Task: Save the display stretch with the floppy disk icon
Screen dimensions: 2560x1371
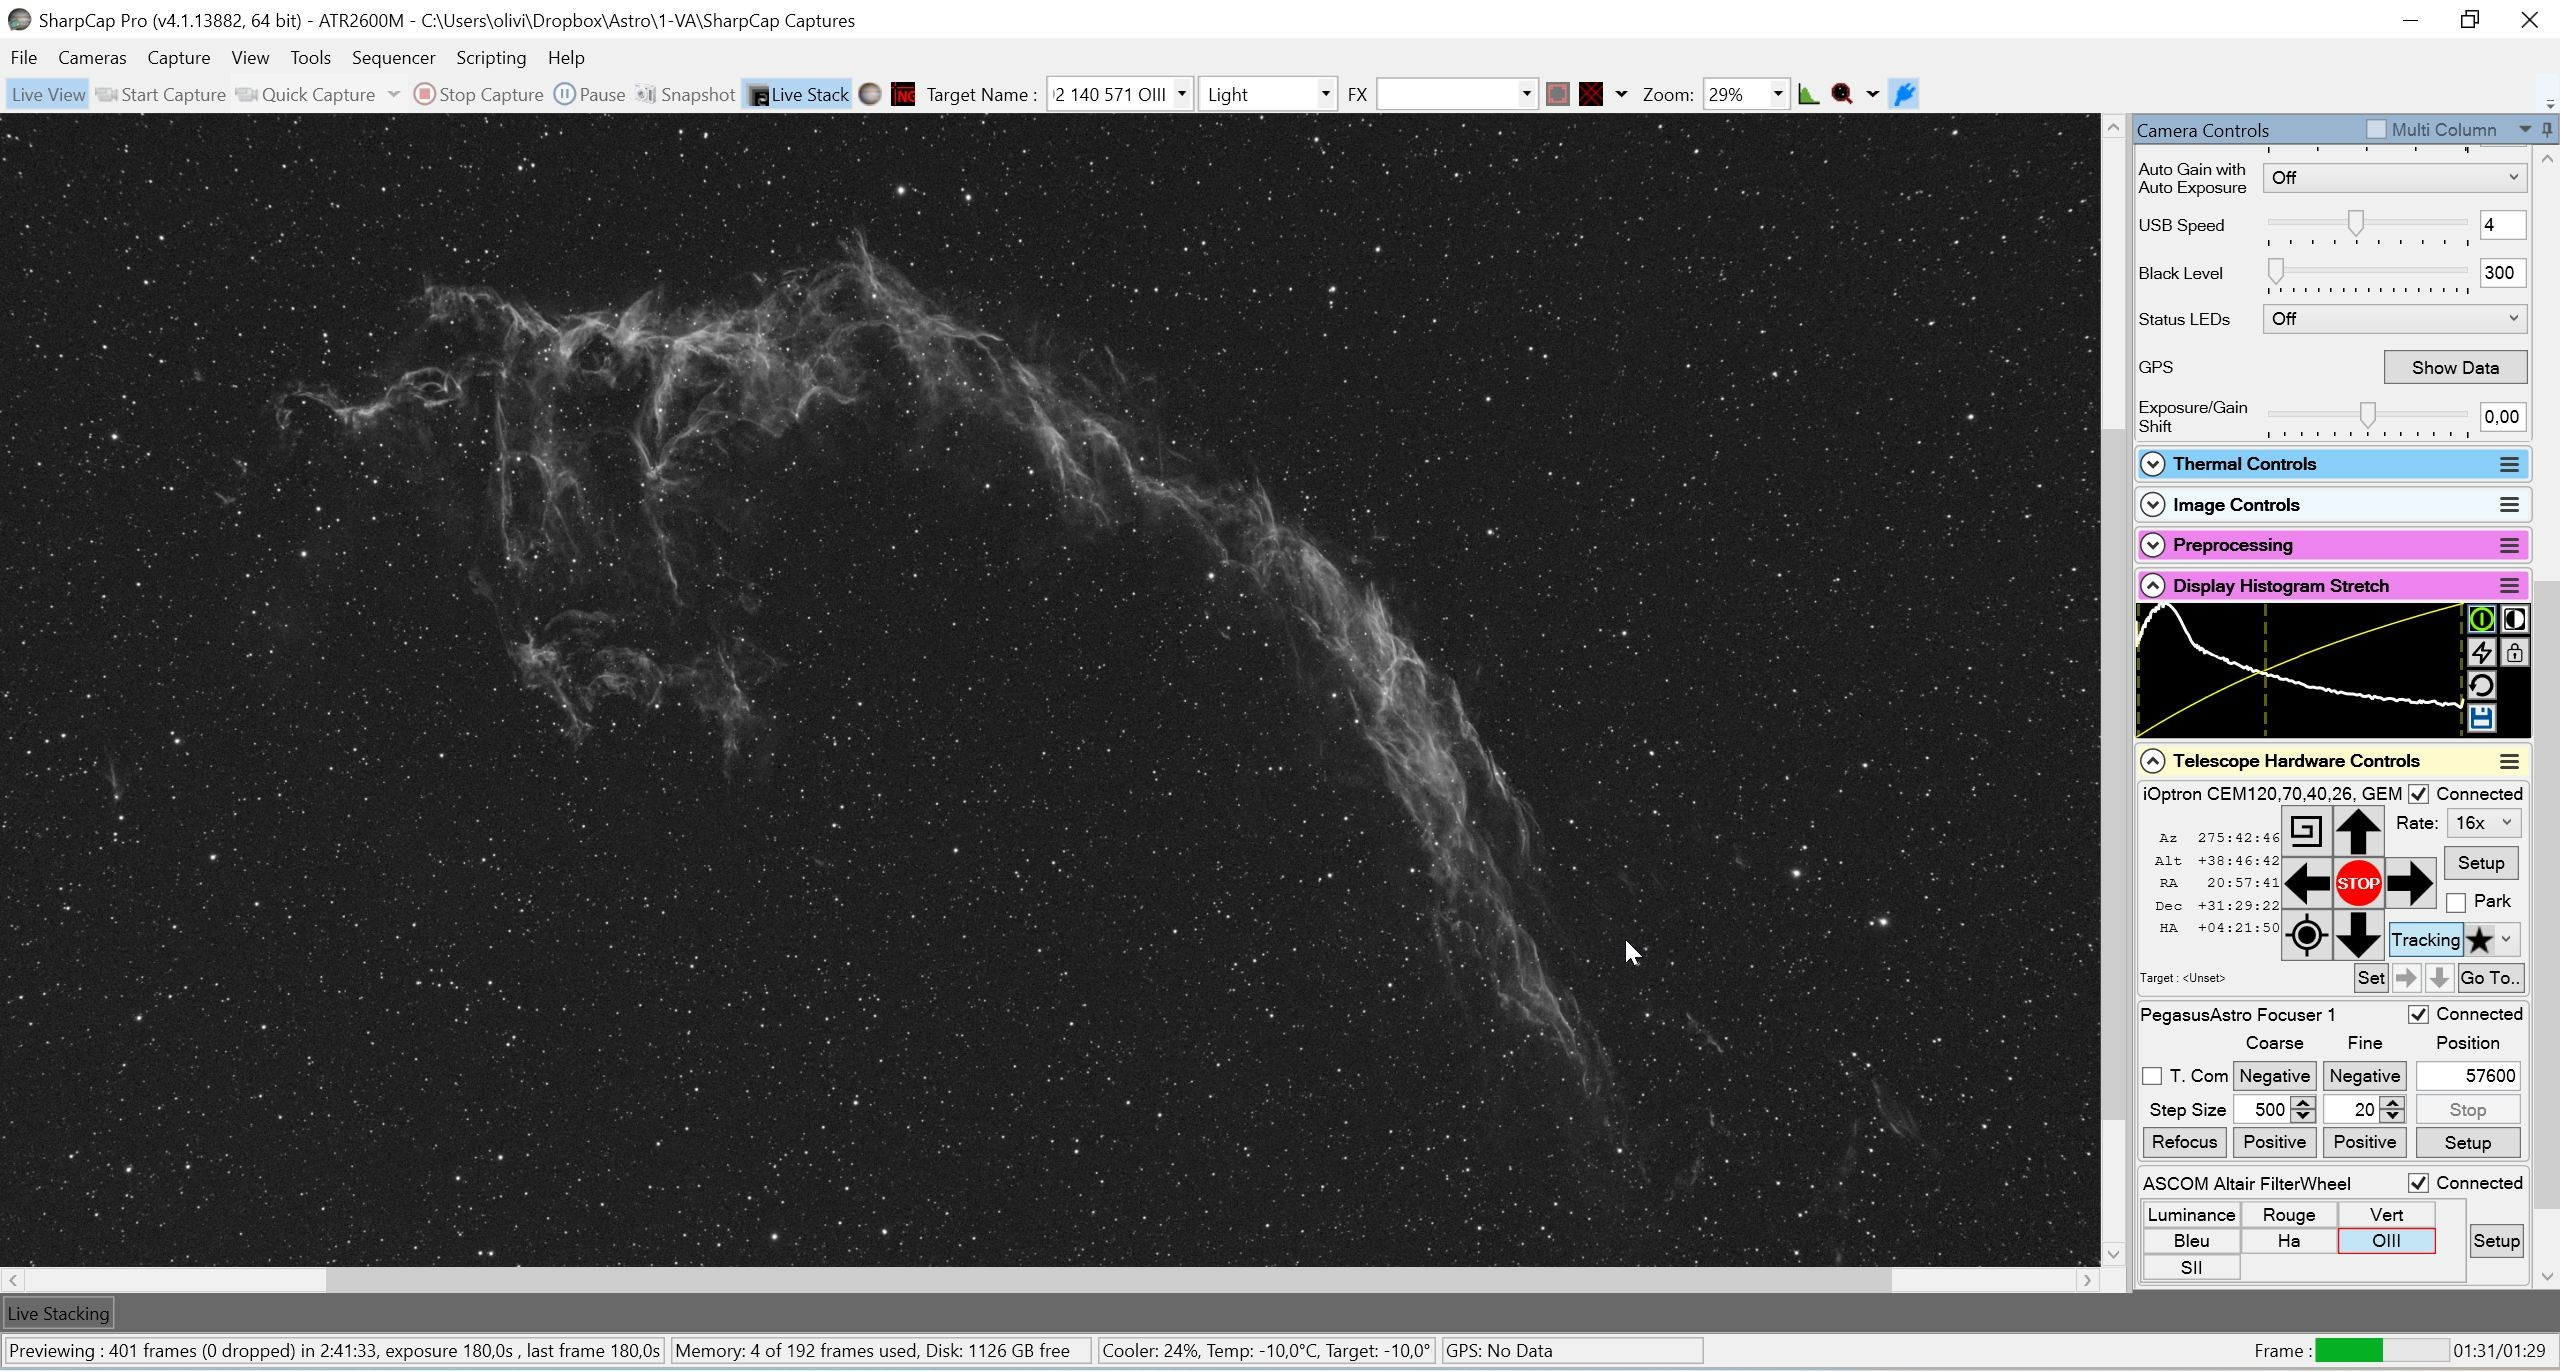Action: [2481, 718]
